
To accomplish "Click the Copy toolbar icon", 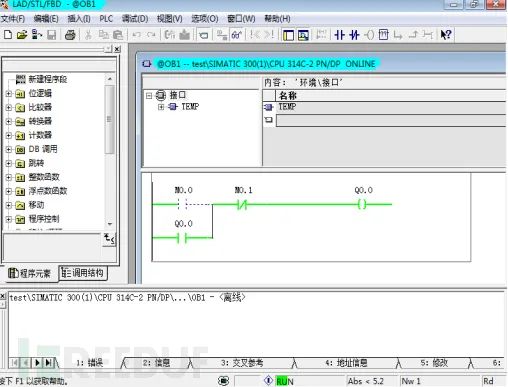I will pyautogui.click(x=104, y=35).
